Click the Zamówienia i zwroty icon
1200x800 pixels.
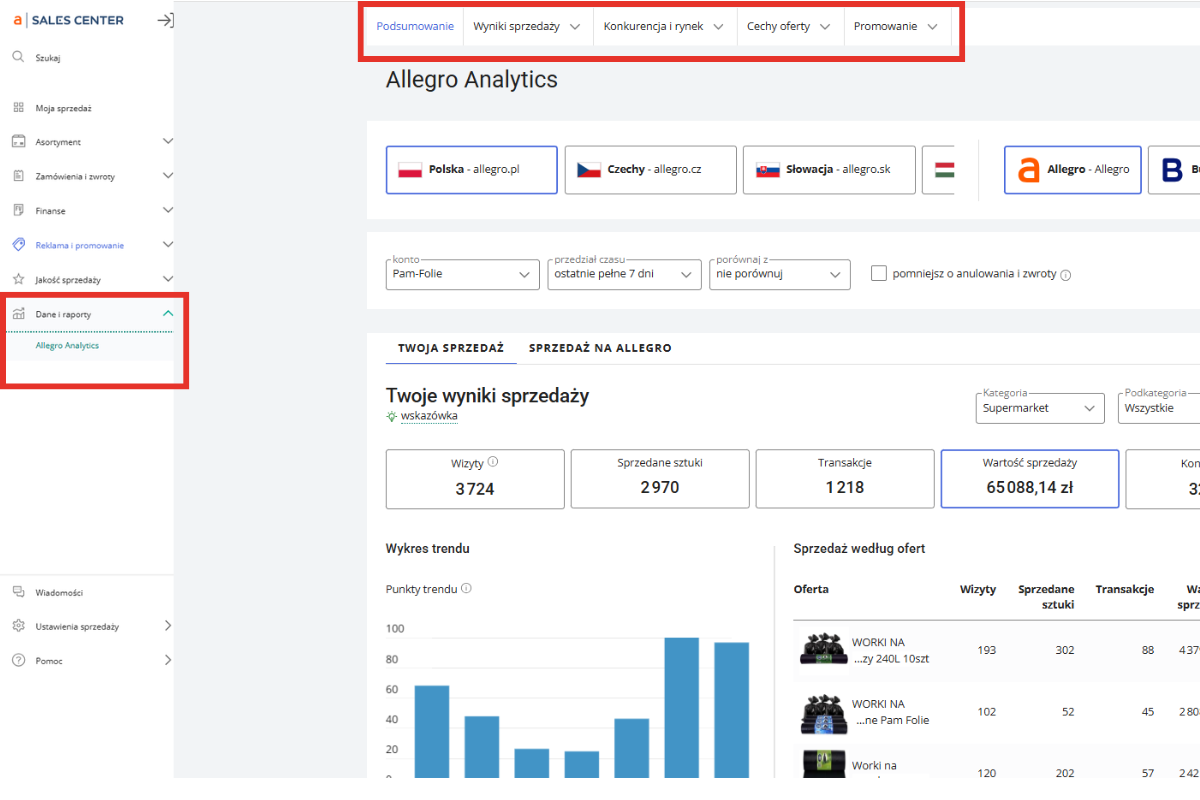coord(18,176)
